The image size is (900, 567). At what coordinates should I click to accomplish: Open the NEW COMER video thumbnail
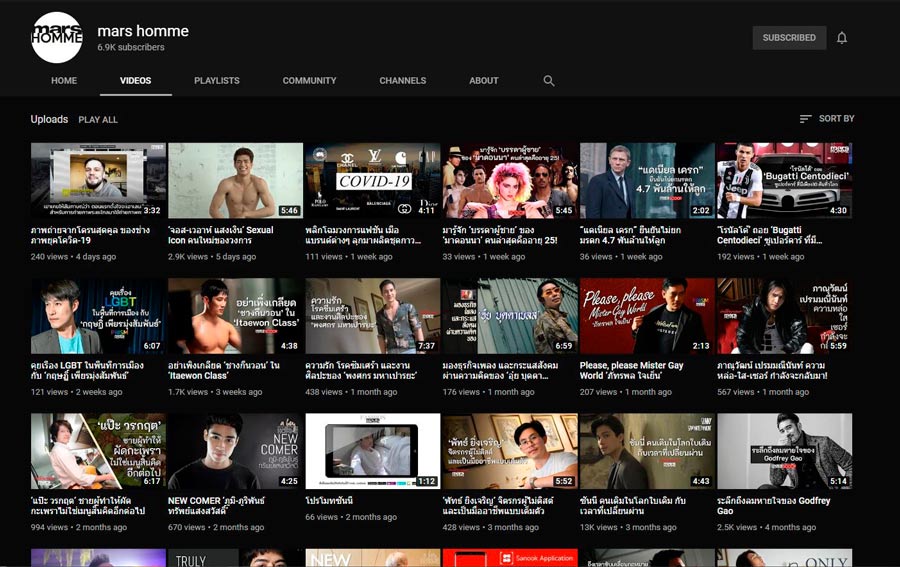coord(235,451)
